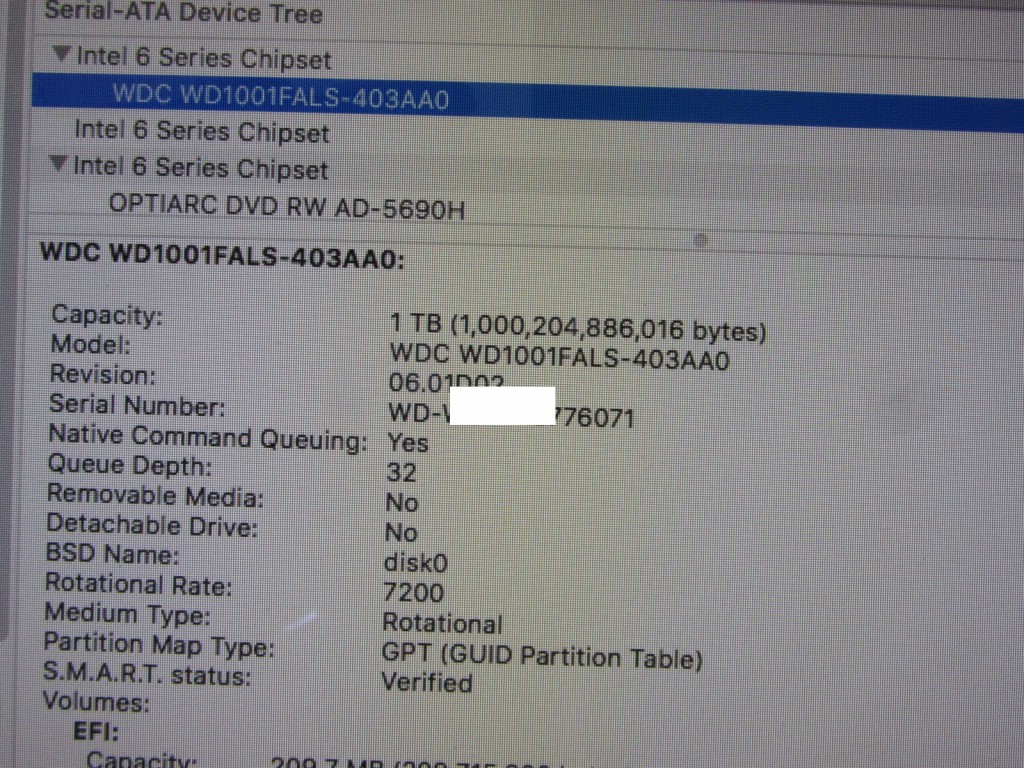
Task: Click the BSD Name: label
Action: (112, 554)
